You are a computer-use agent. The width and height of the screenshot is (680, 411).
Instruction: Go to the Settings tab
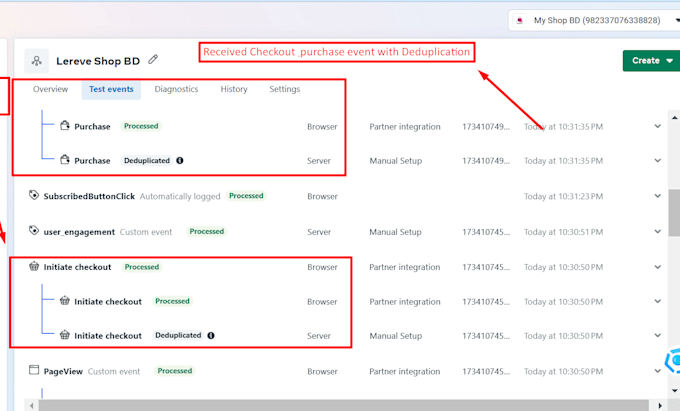coord(284,89)
